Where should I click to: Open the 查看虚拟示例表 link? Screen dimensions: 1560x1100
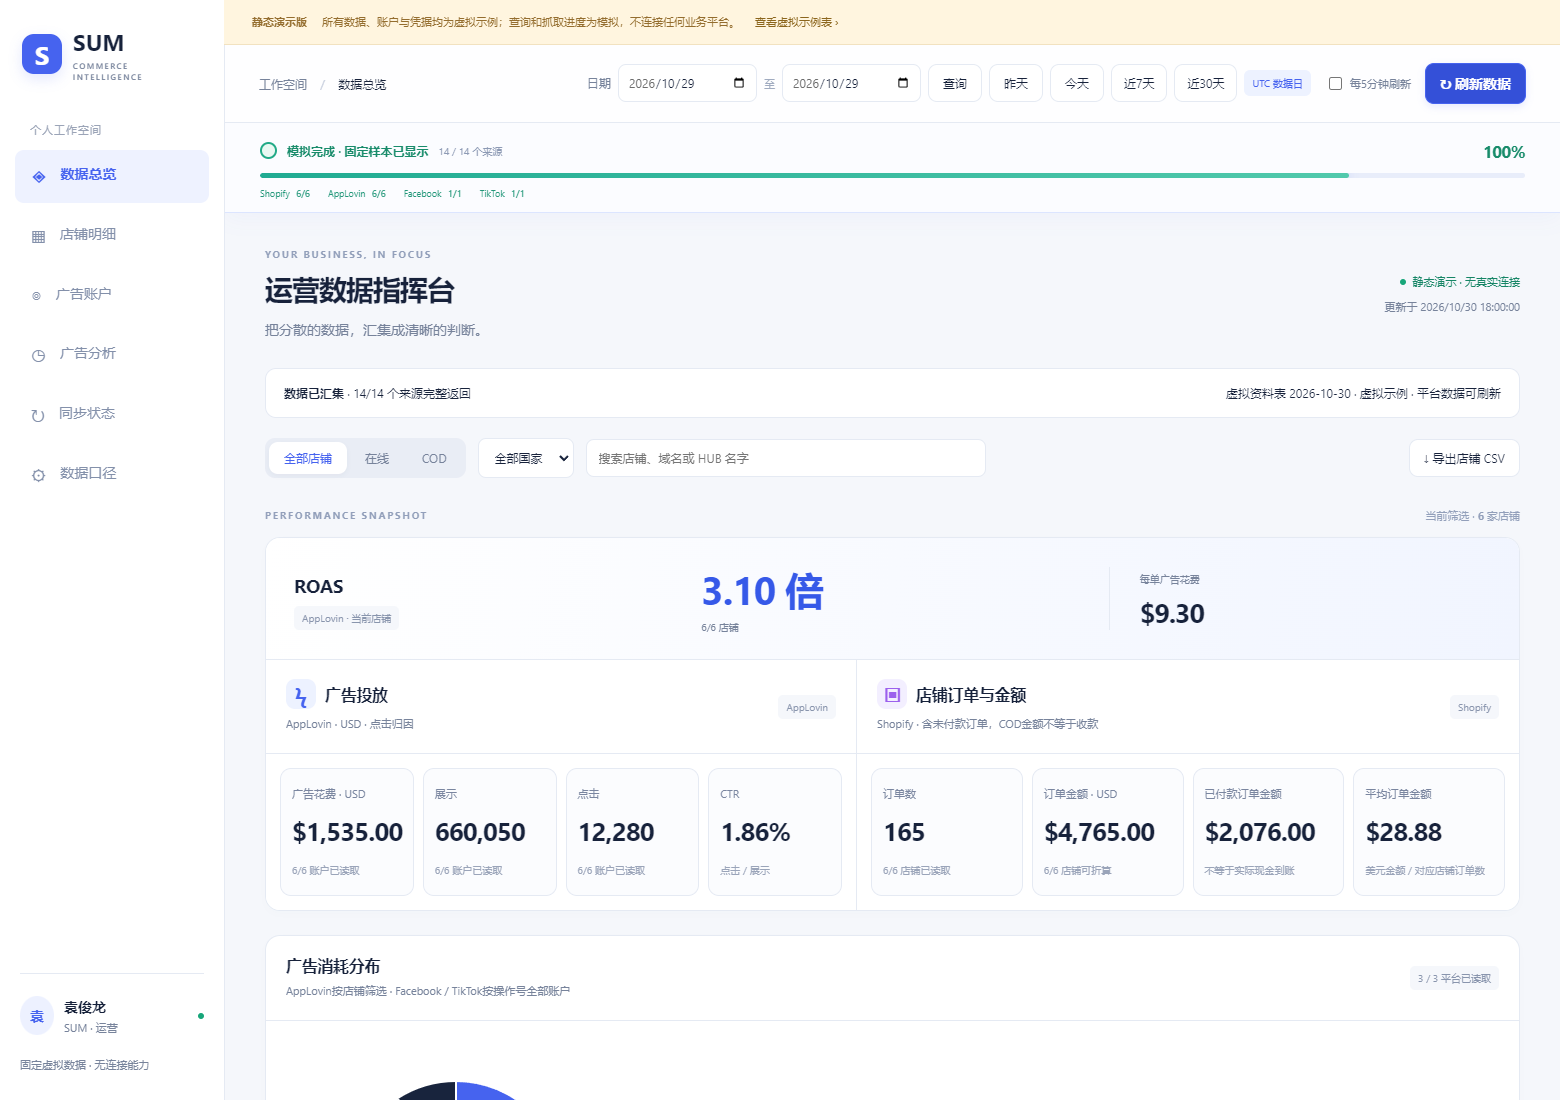click(796, 22)
